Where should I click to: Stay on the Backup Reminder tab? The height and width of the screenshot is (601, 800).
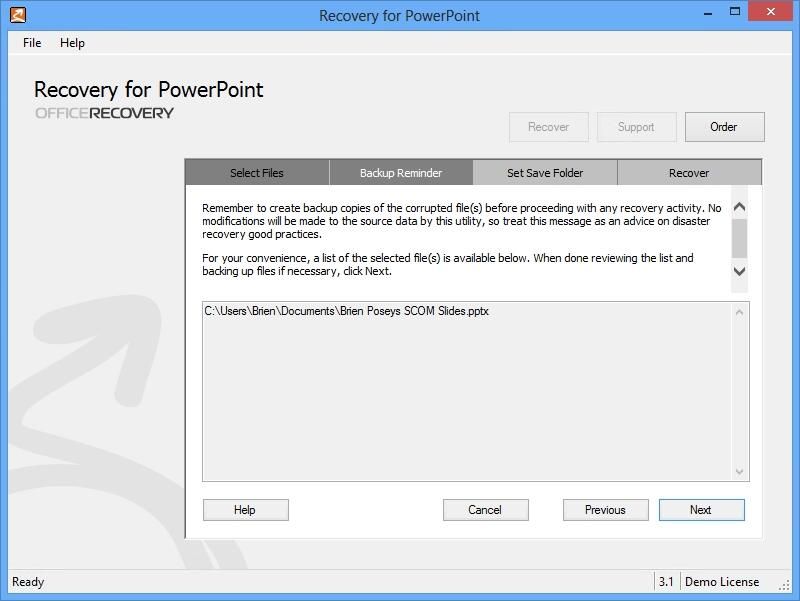[x=400, y=172]
